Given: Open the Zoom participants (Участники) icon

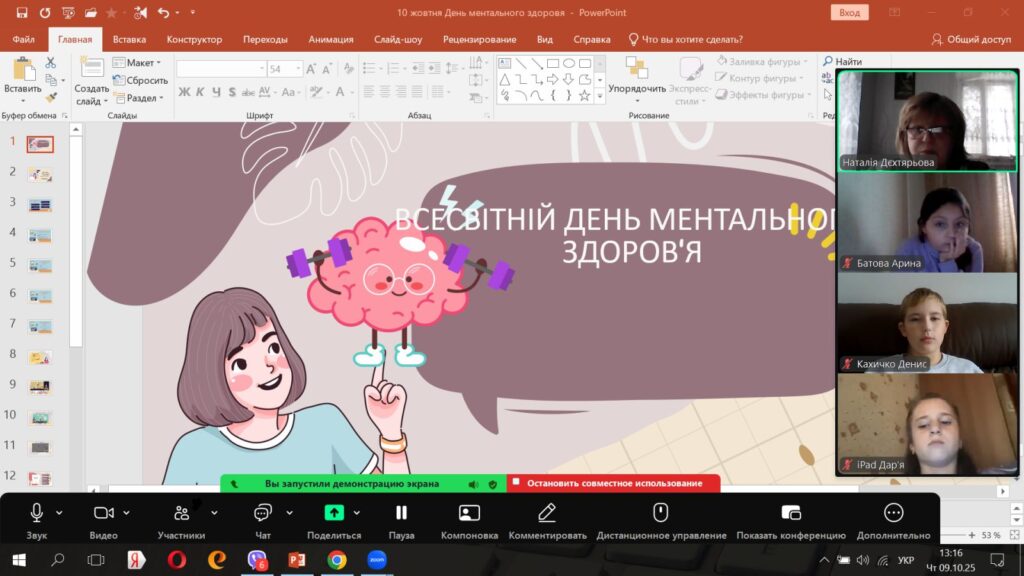Looking at the screenshot, I should tap(181, 513).
